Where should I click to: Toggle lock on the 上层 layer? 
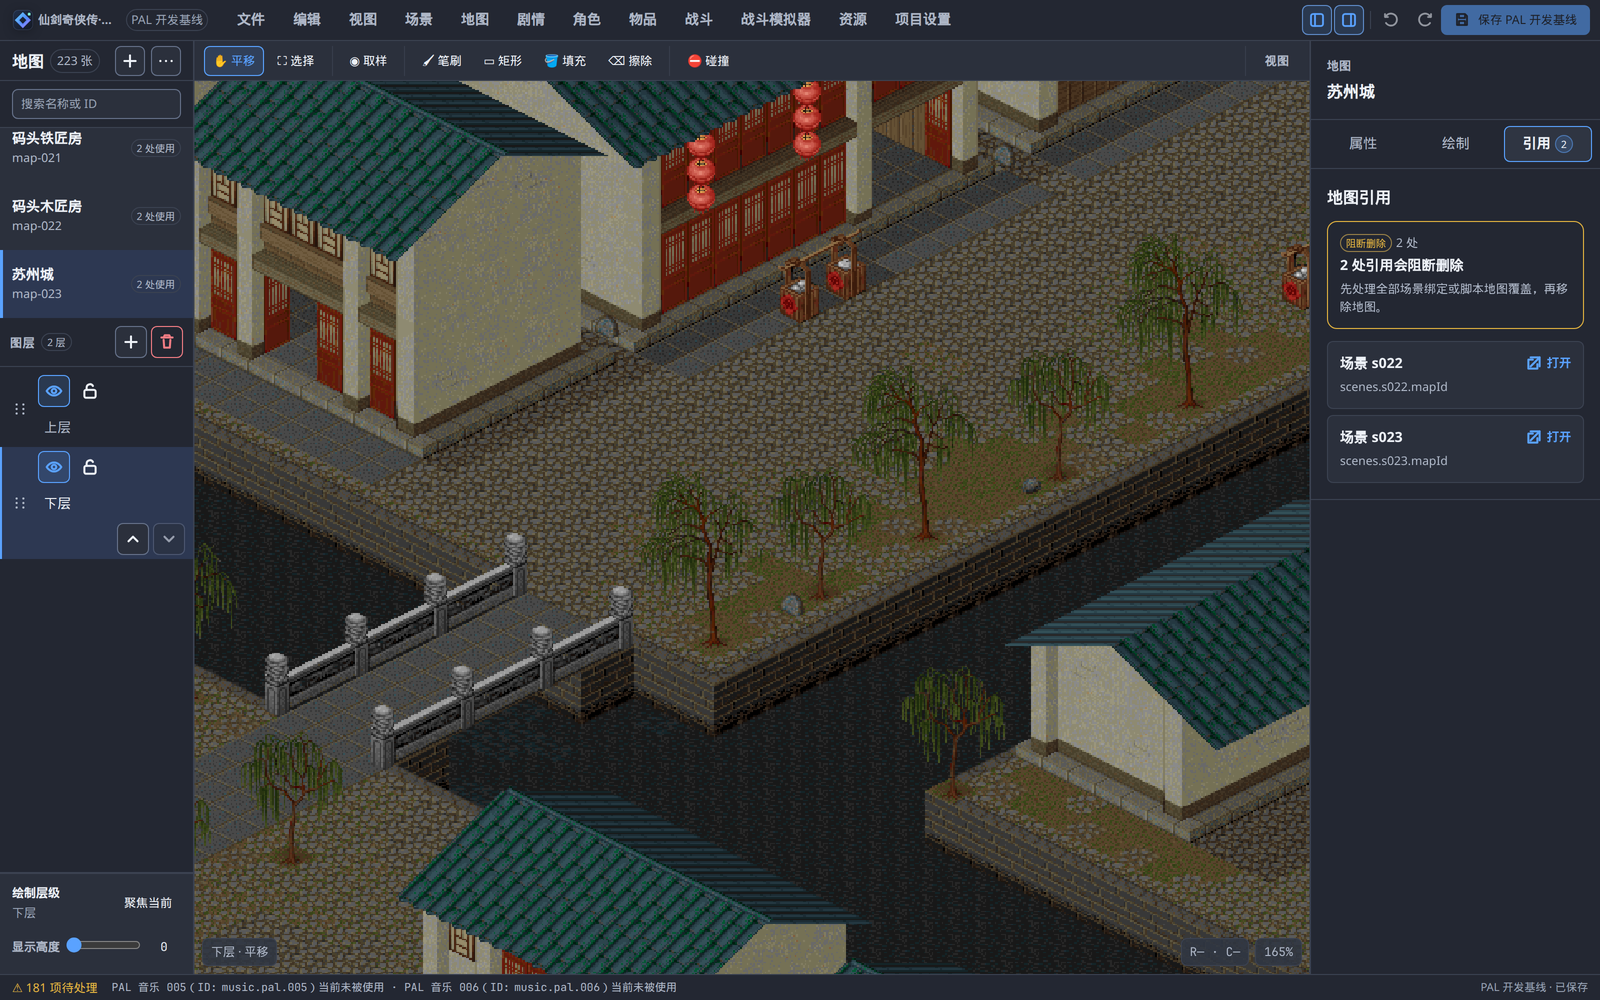pyautogui.click(x=90, y=391)
